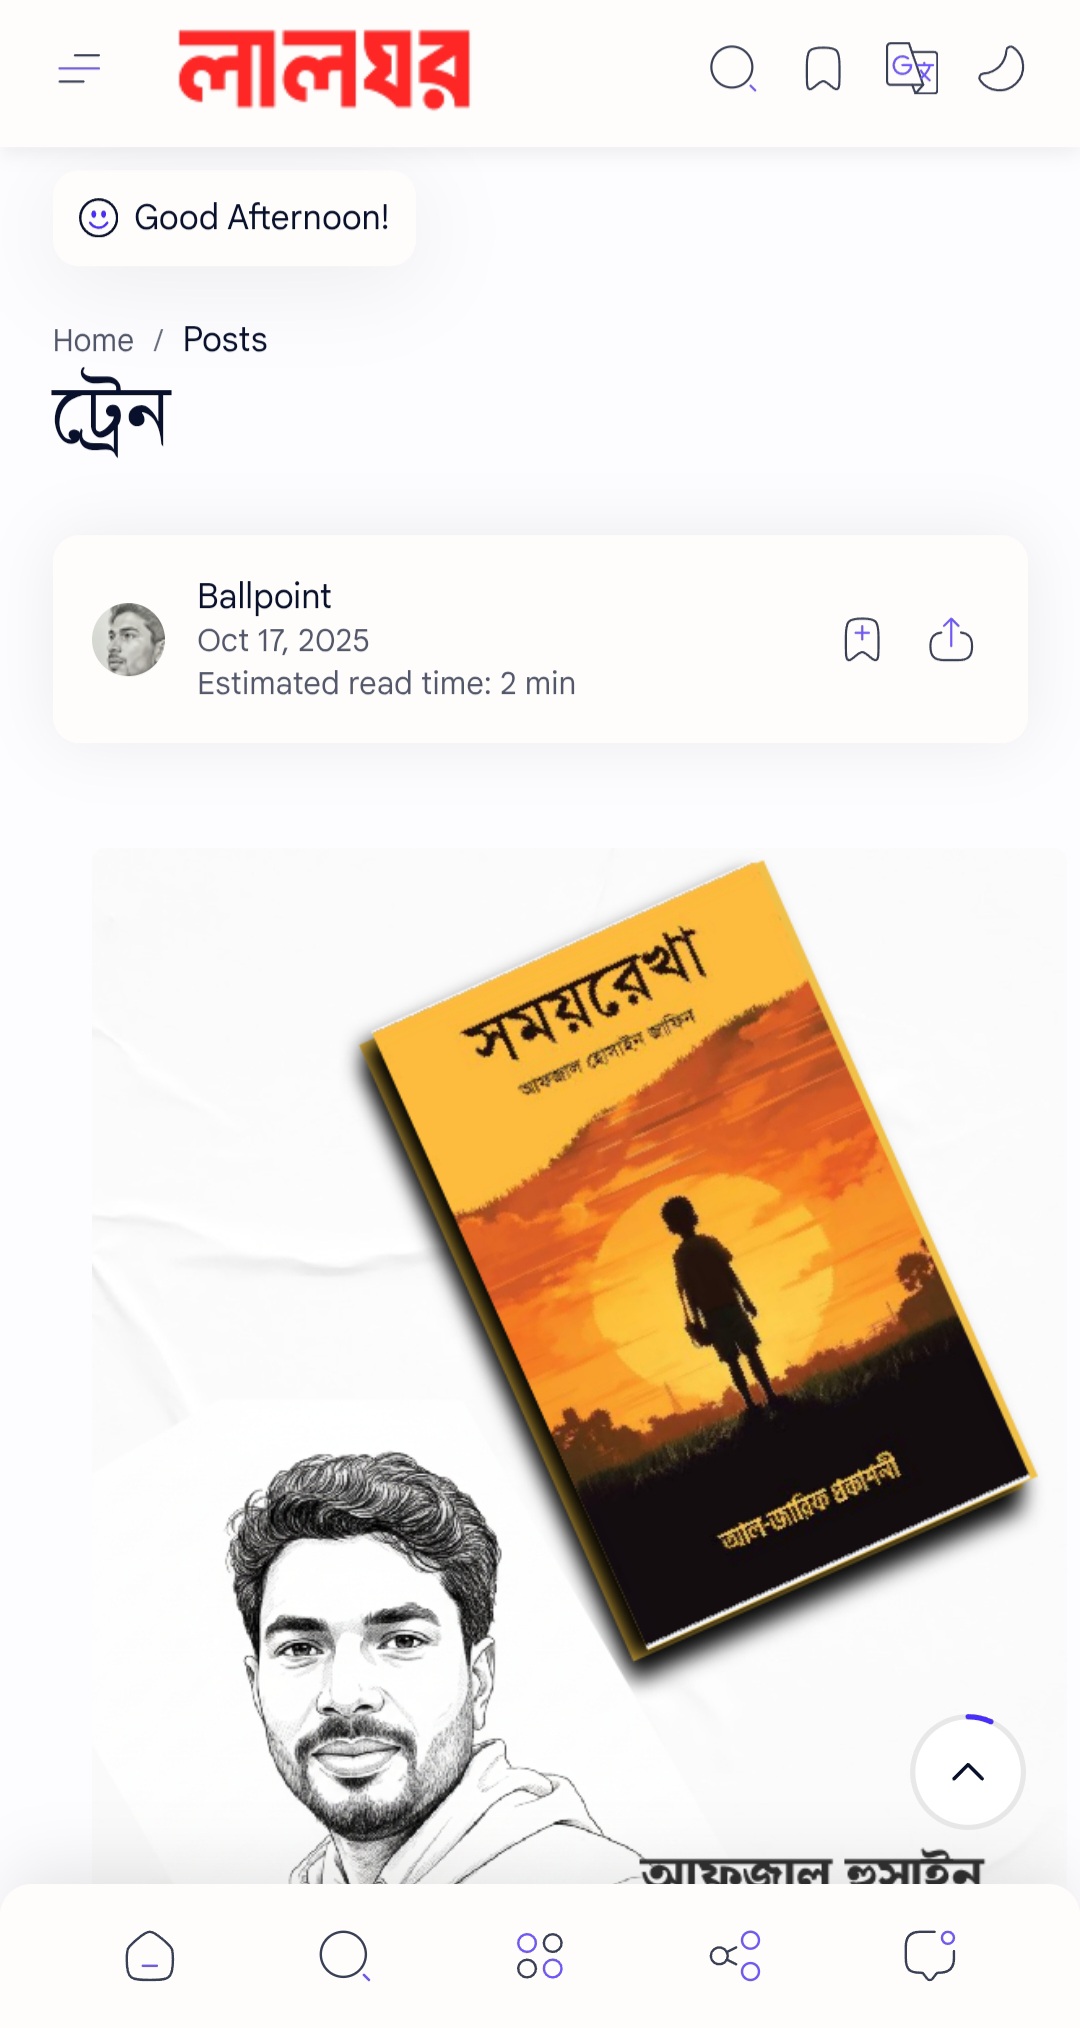Open search in bottom navigation
The height and width of the screenshot is (2028, 1080).
click(345, 1956)
